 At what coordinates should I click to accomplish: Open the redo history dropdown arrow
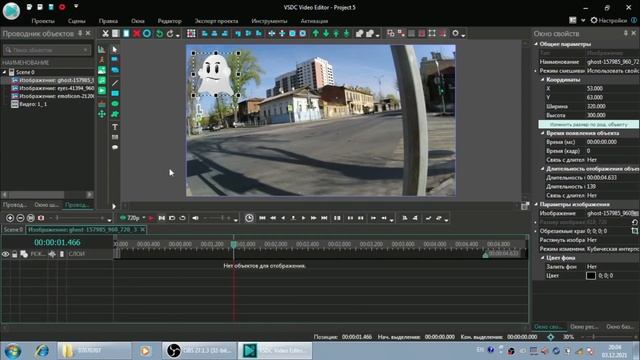tap(178, 36)
